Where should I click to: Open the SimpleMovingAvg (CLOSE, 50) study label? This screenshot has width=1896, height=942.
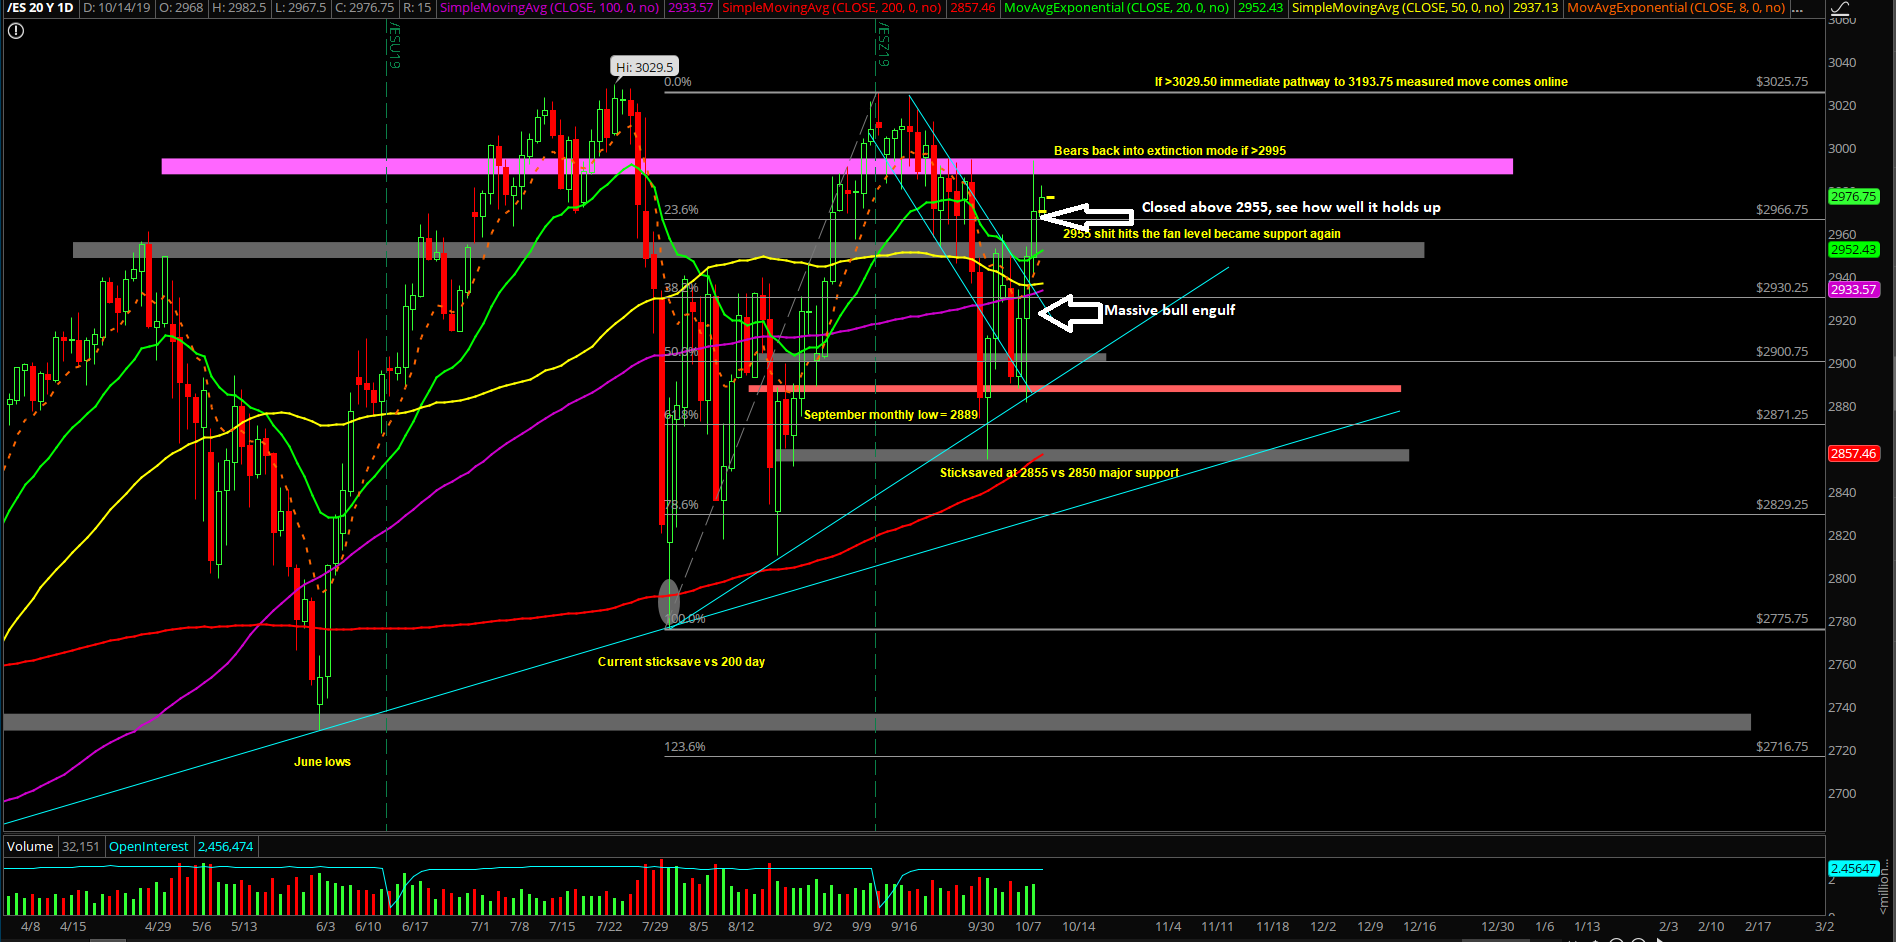(x=1397, y=8)
